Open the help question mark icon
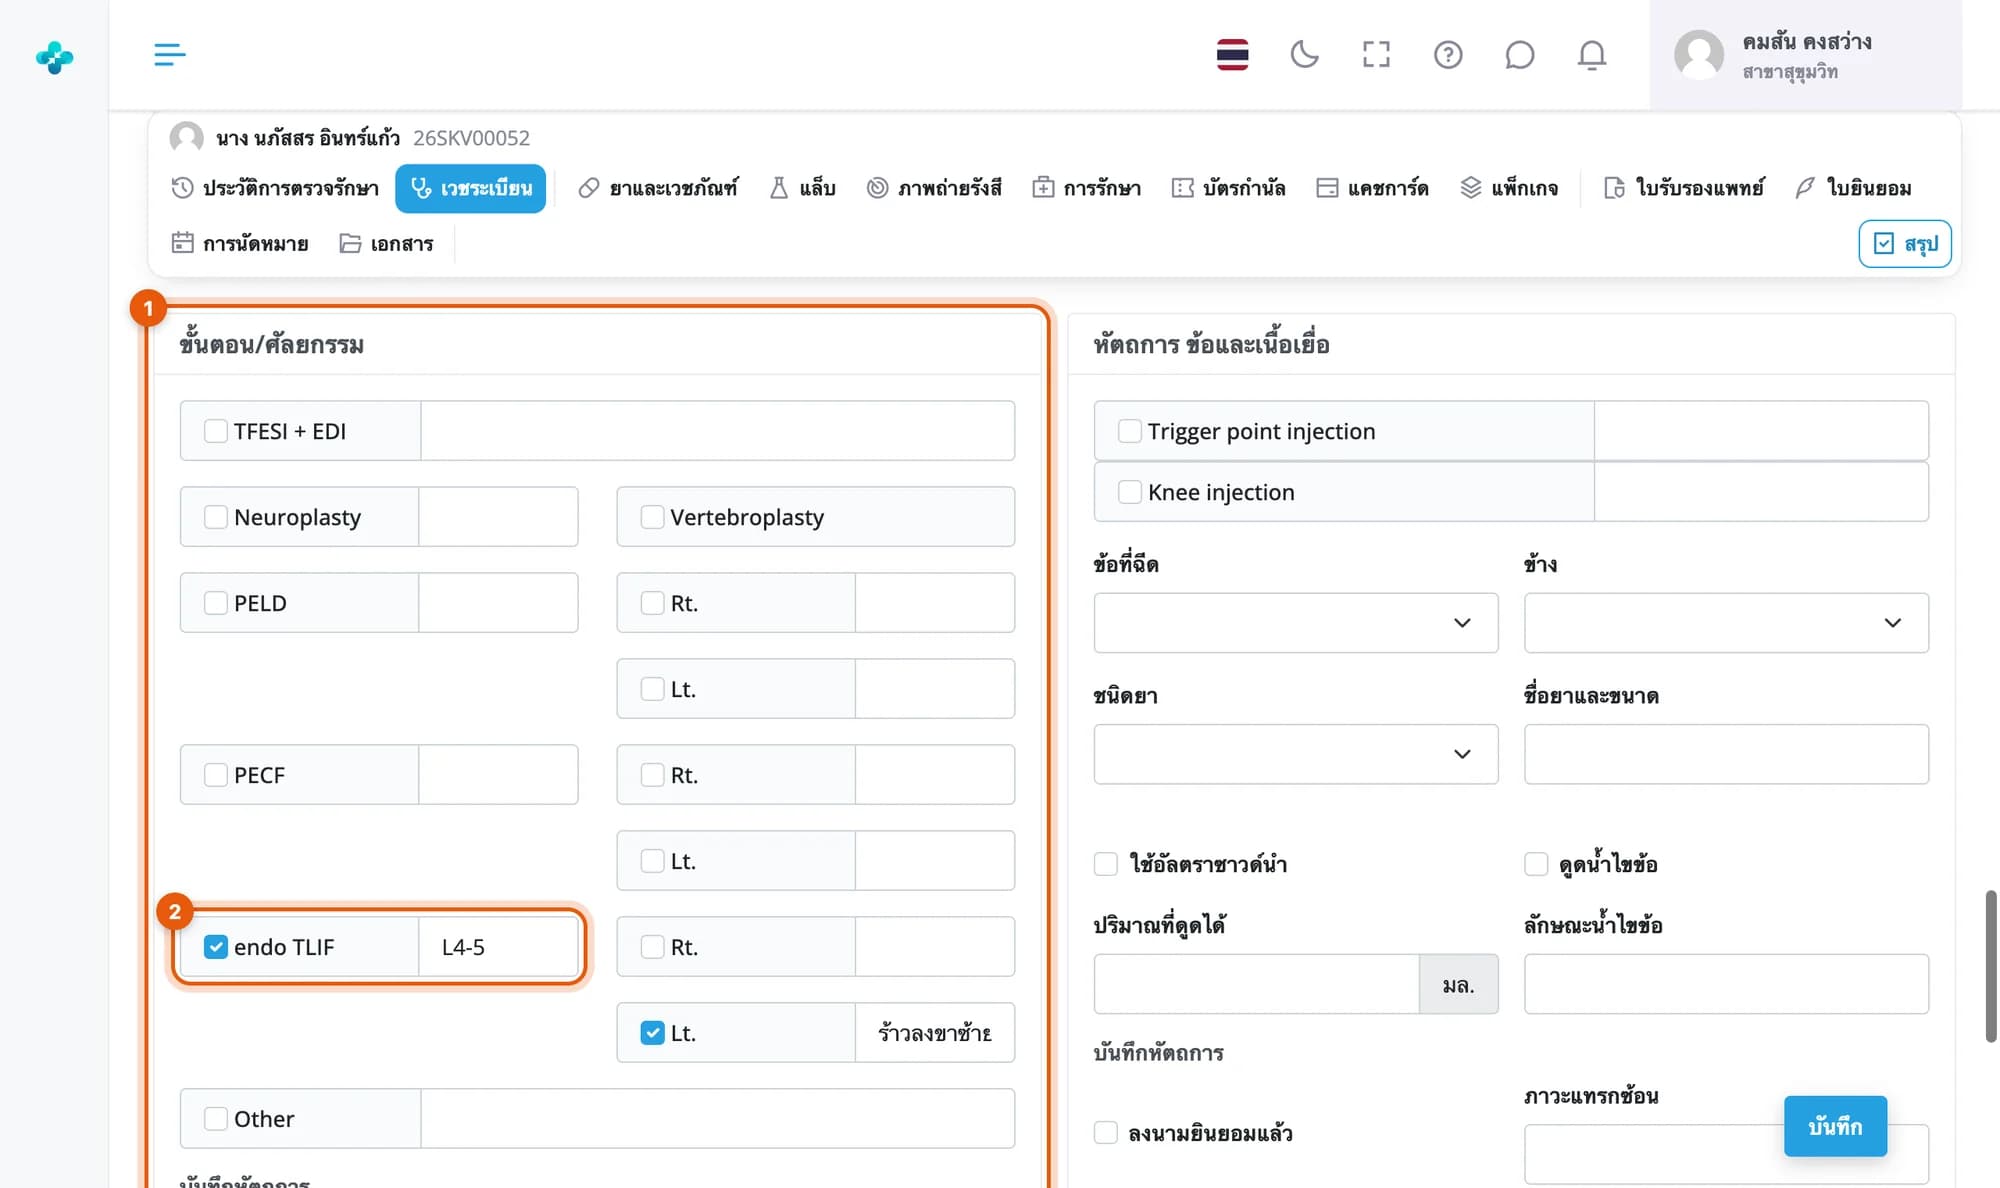Screen dimensions: 2000x1188 pyautogui.click(x=1448, y=54)
